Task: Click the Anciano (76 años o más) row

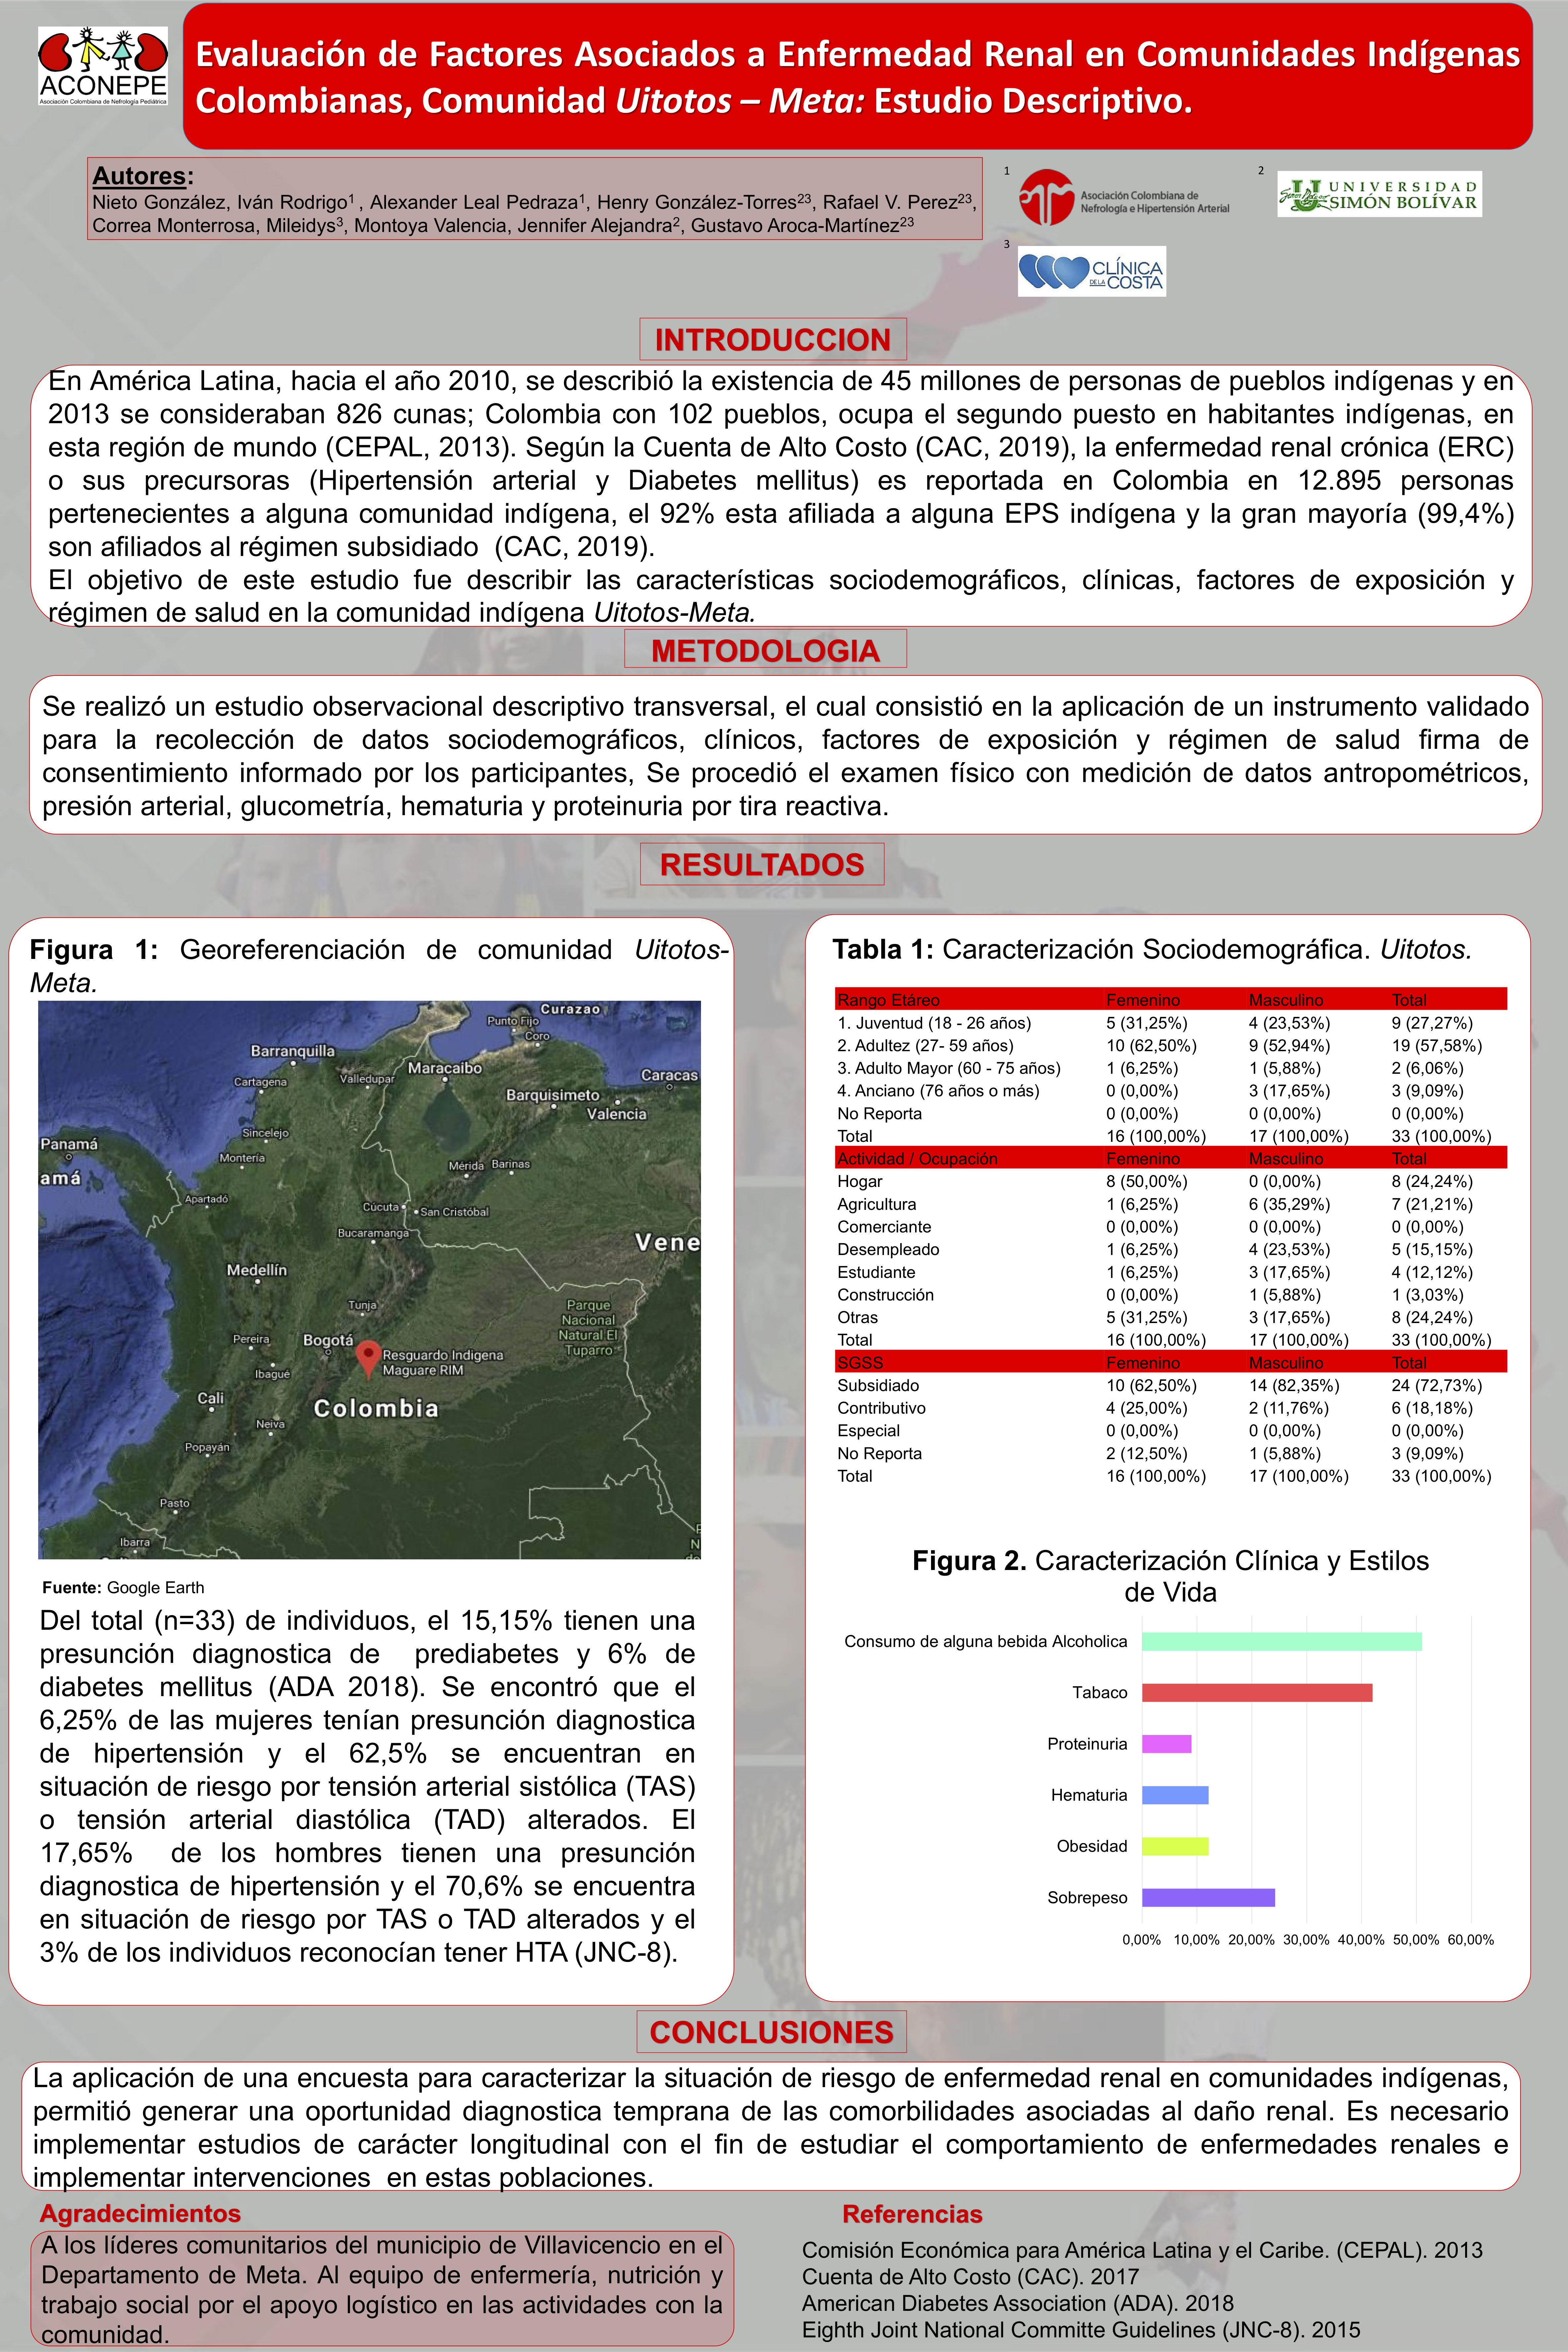Action: (1171, 1091)
